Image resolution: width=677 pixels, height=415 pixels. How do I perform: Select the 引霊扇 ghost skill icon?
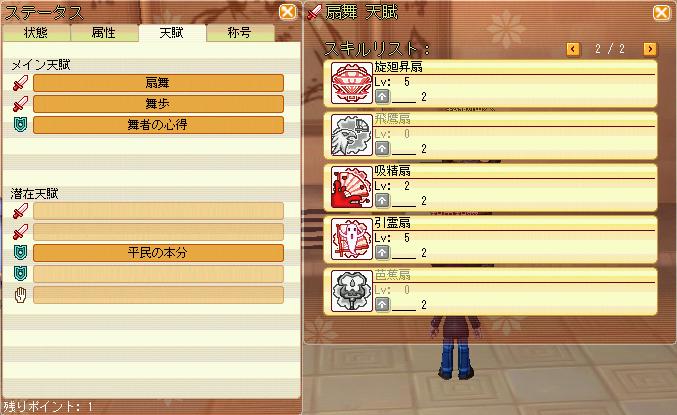coord(351,239)
